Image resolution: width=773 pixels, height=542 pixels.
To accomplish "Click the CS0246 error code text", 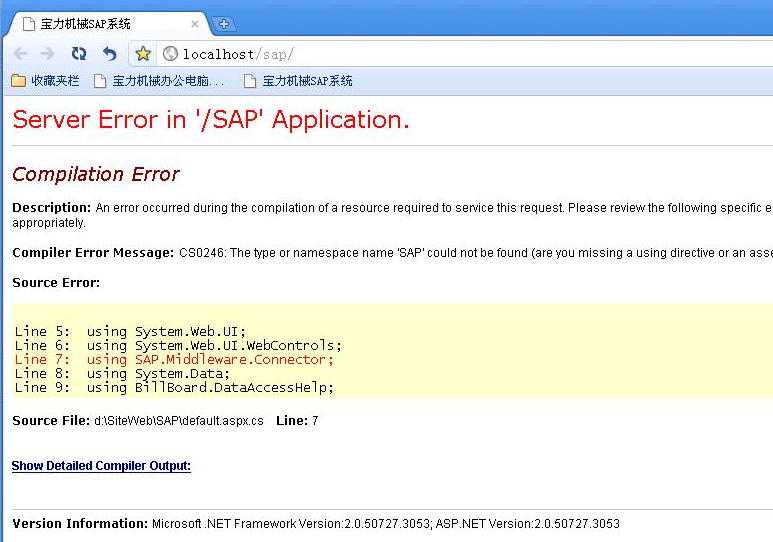I will (201, 253).
